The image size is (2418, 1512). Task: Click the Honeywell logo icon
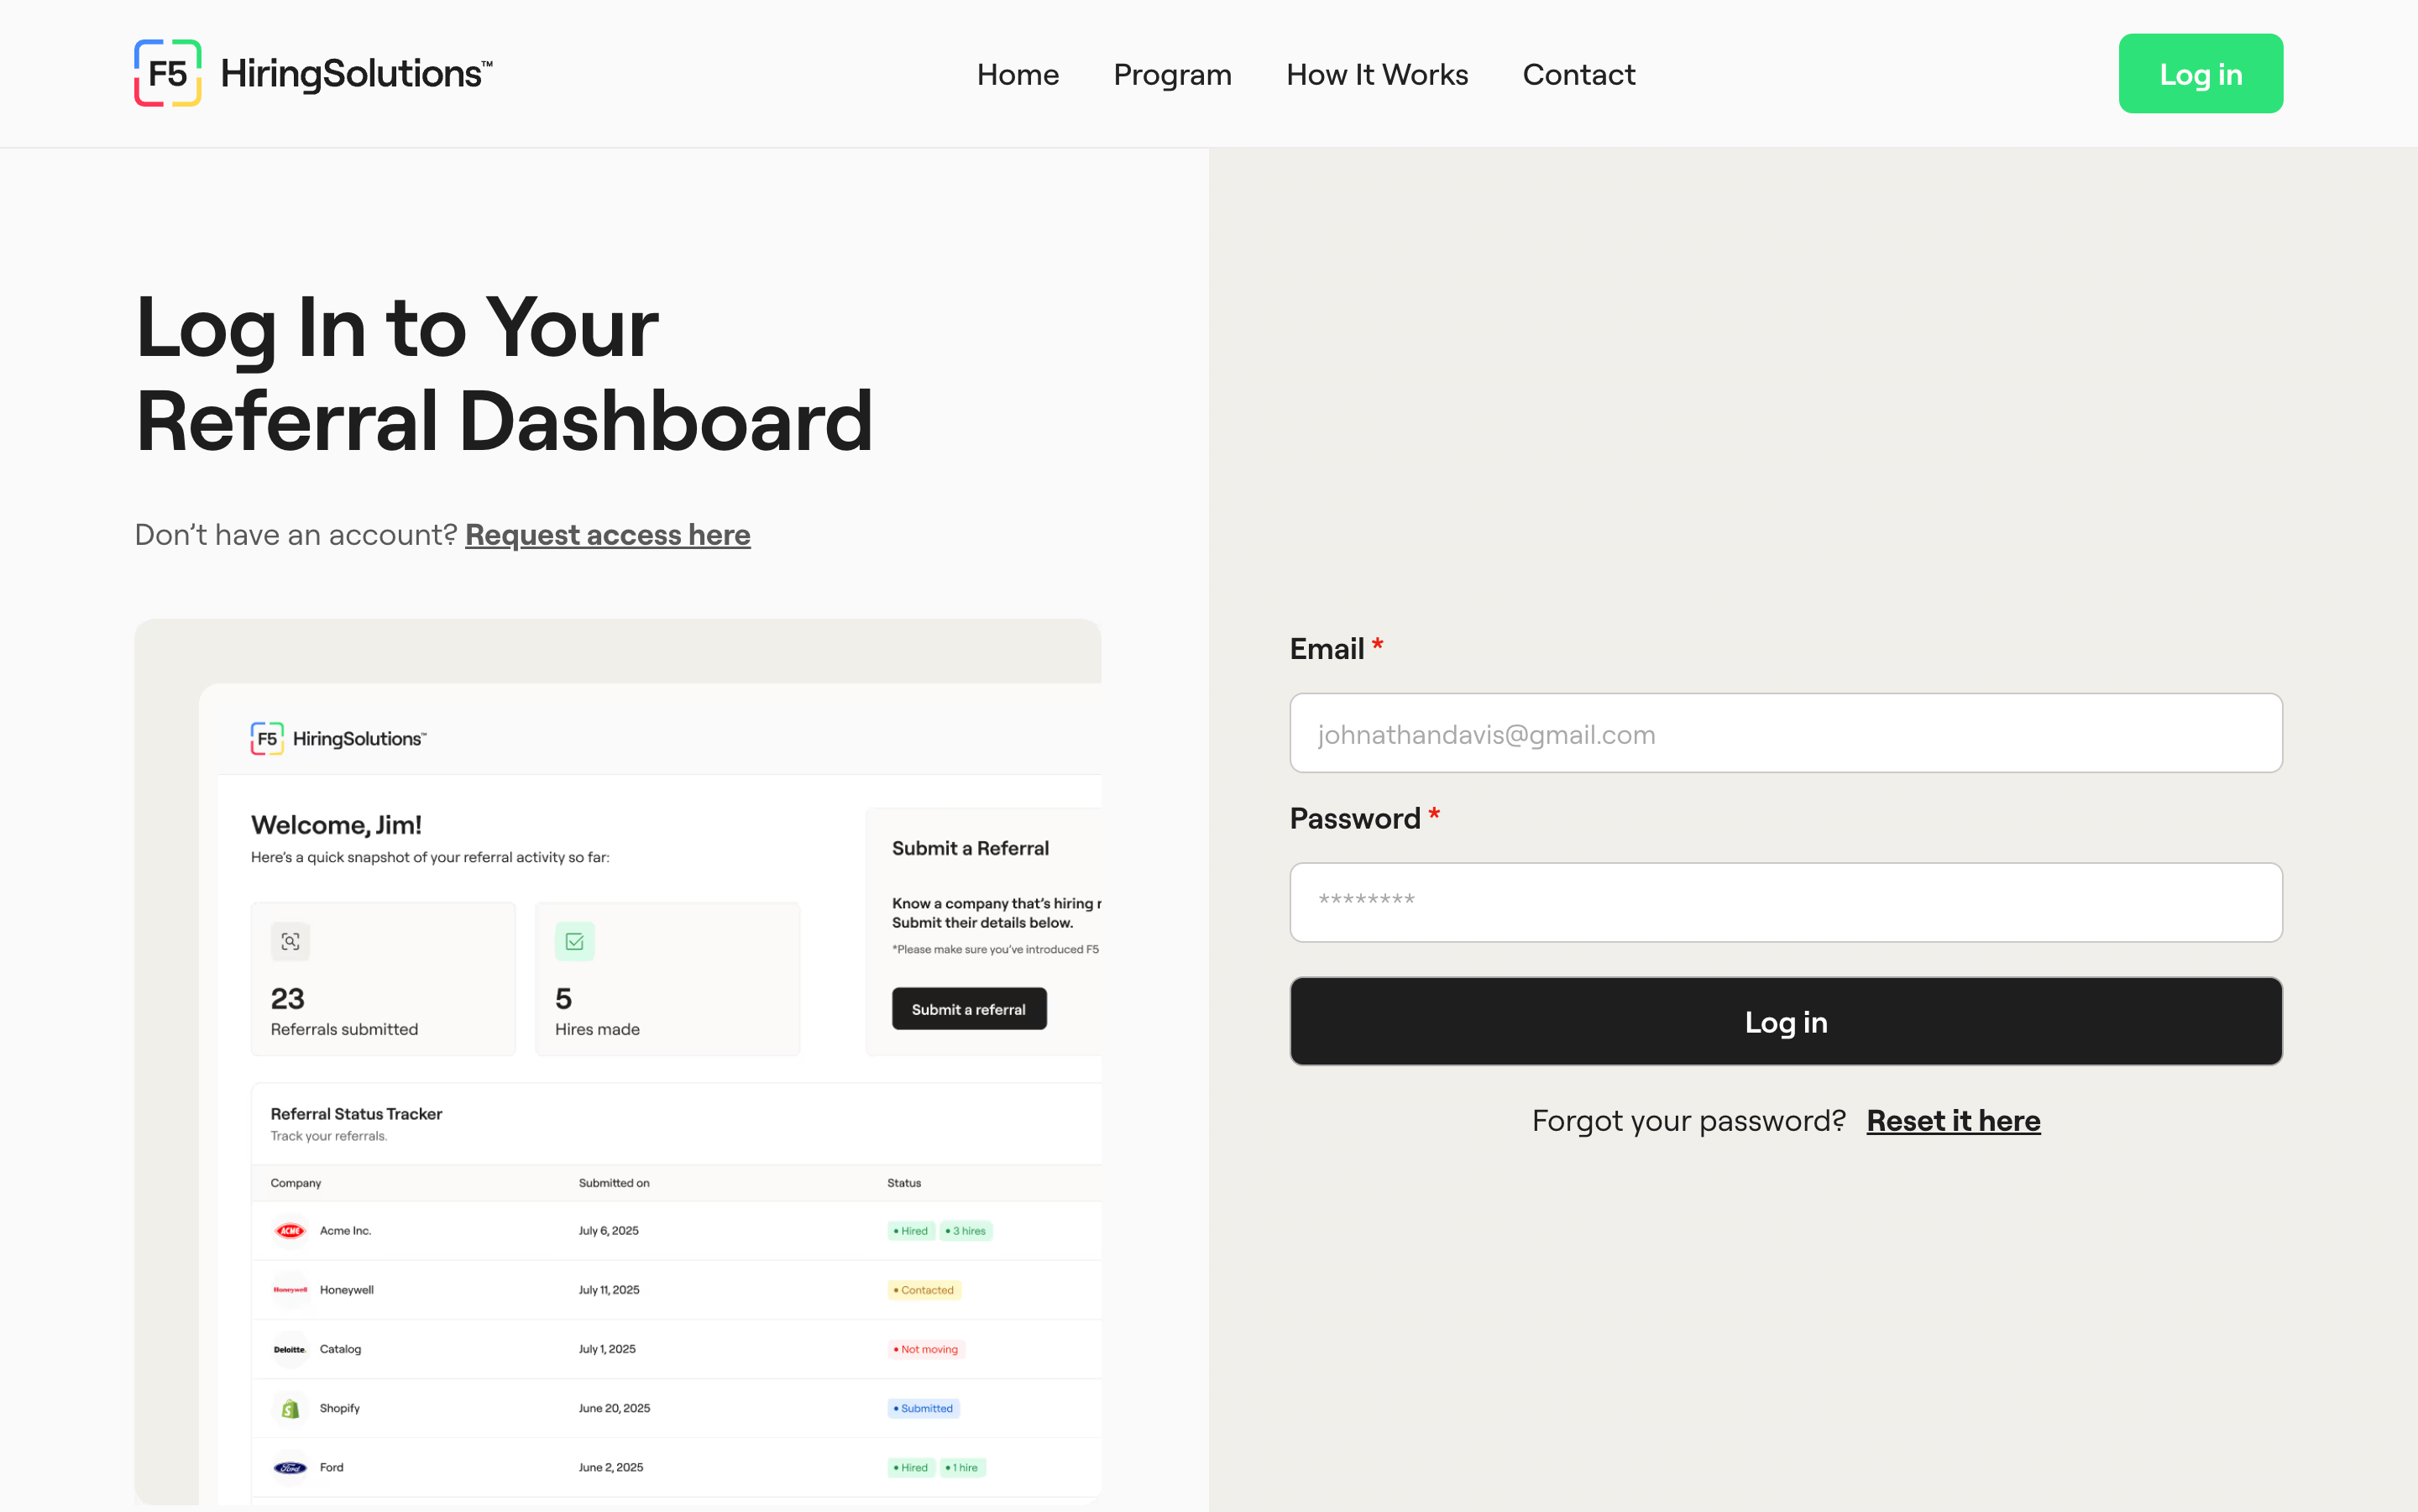click(x=290, y=1290)
